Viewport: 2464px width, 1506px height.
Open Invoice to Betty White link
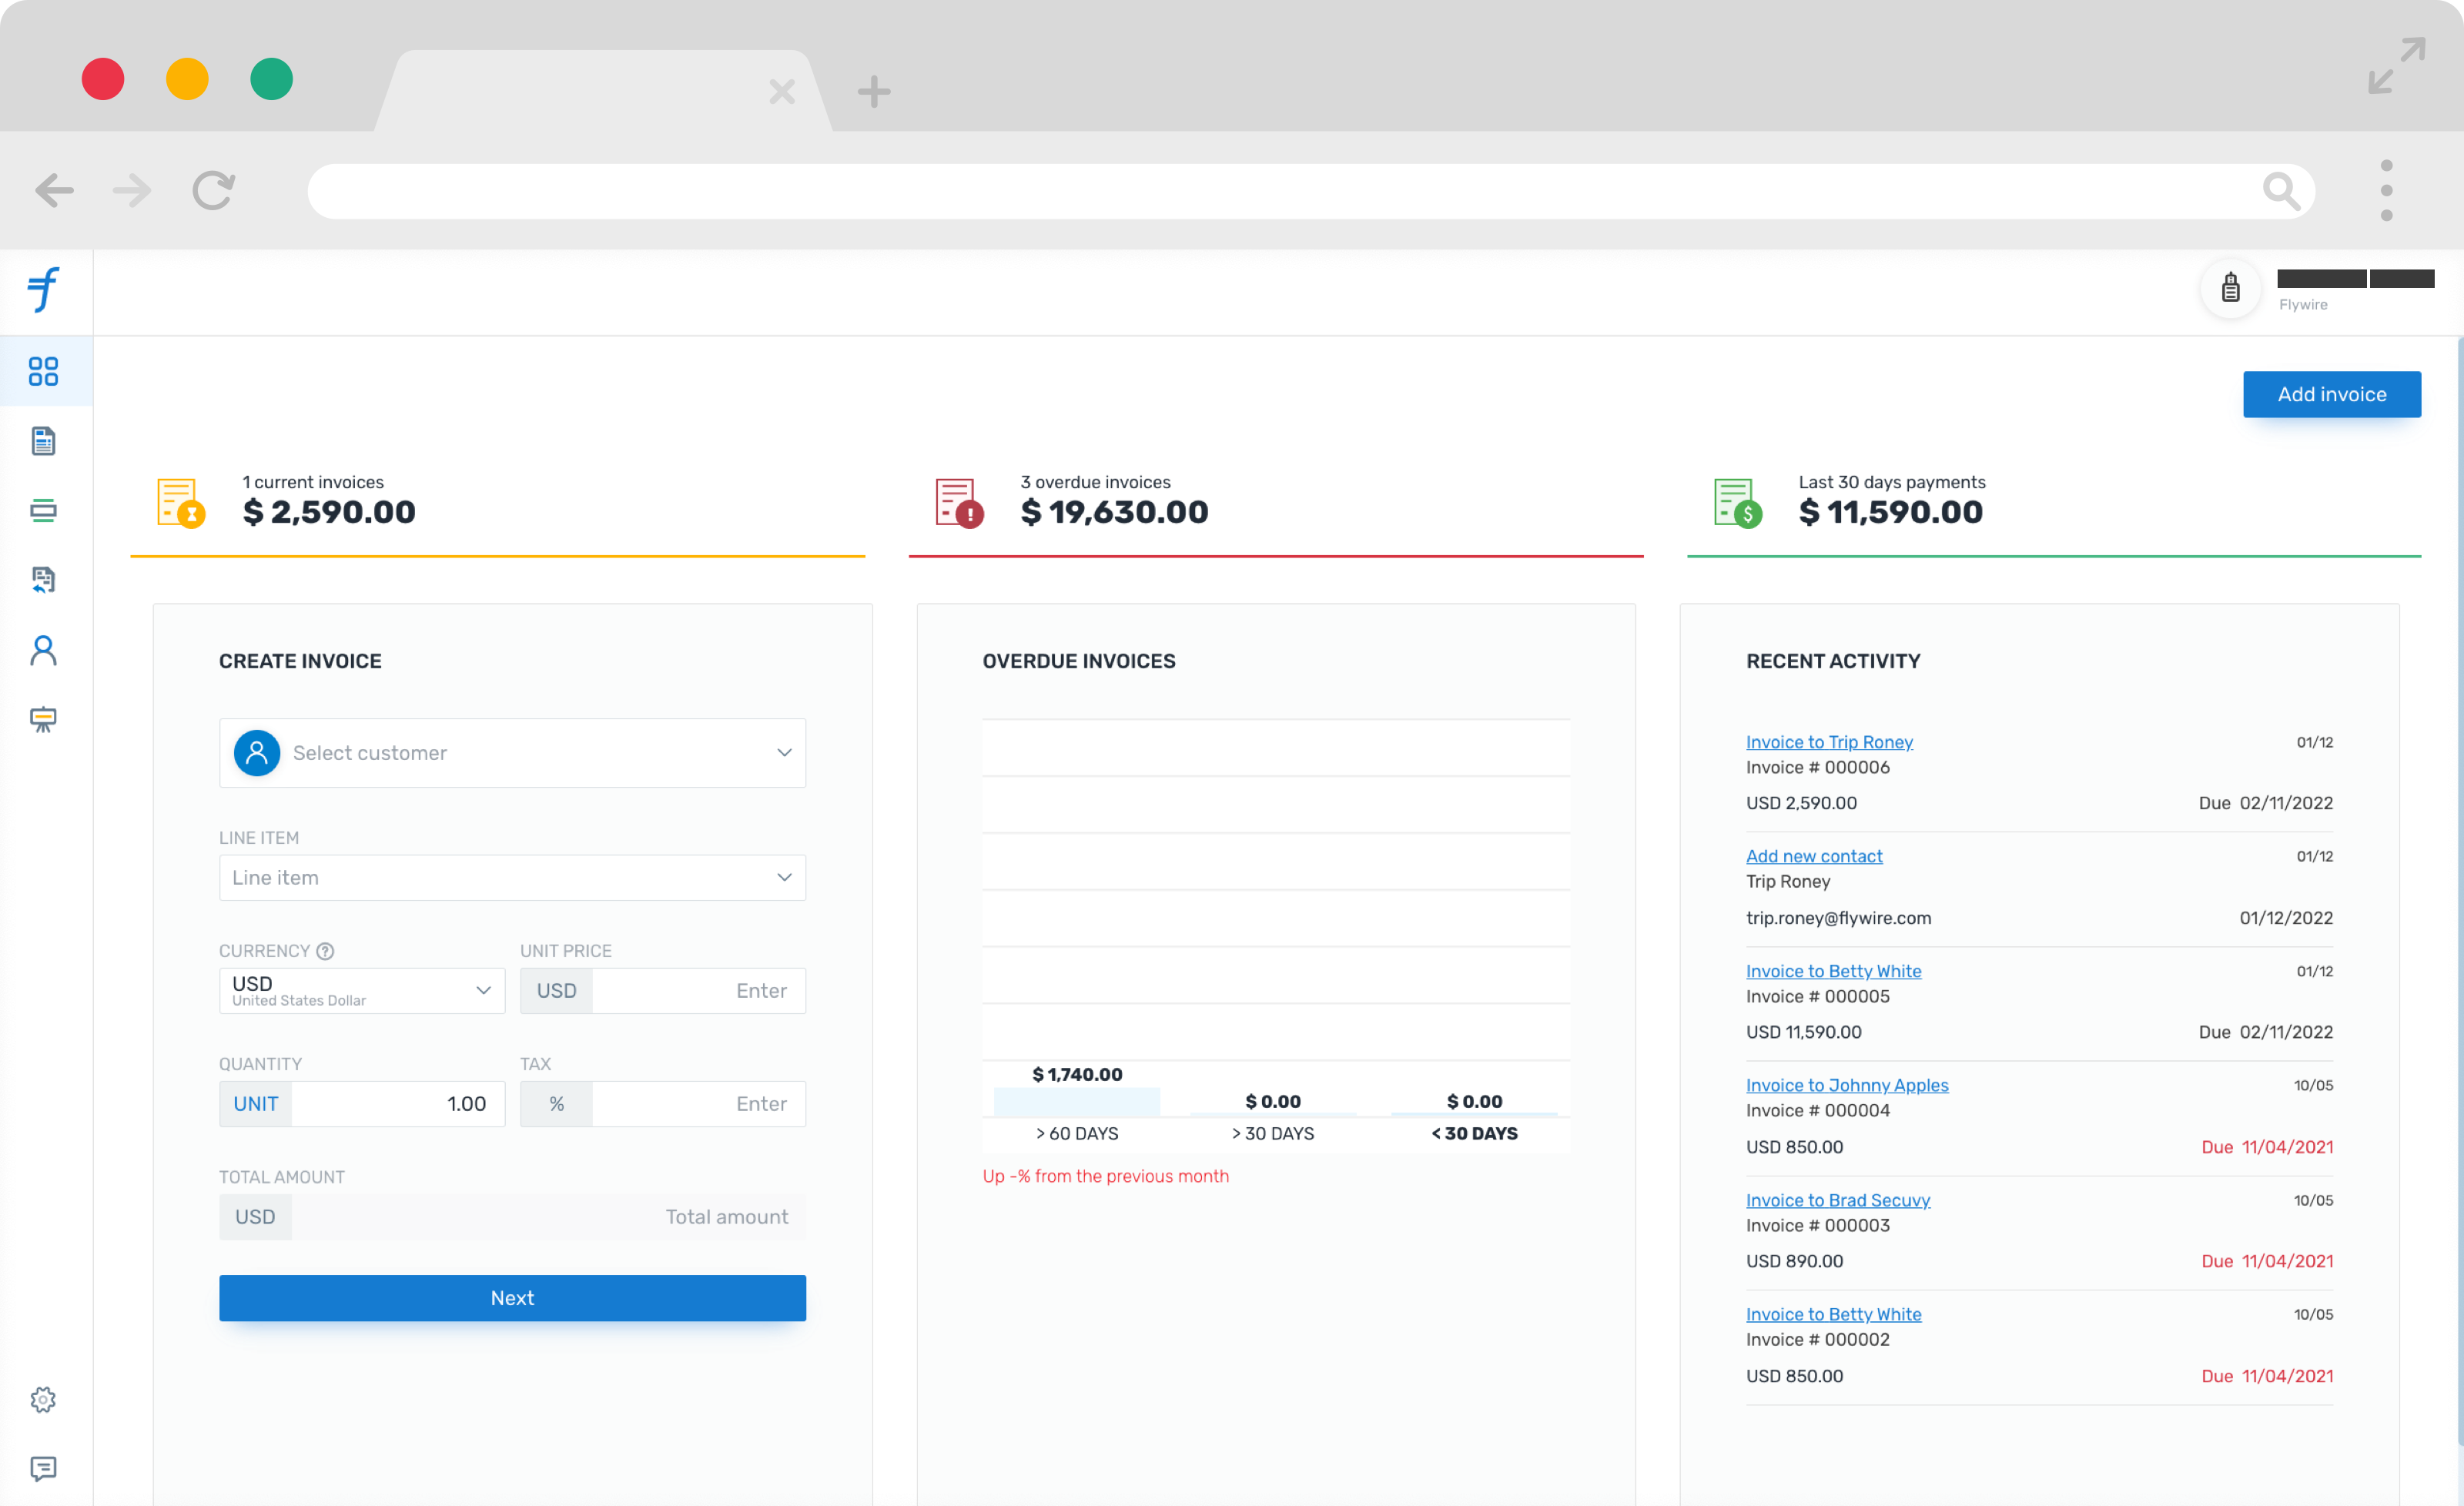pos(1834,971)
